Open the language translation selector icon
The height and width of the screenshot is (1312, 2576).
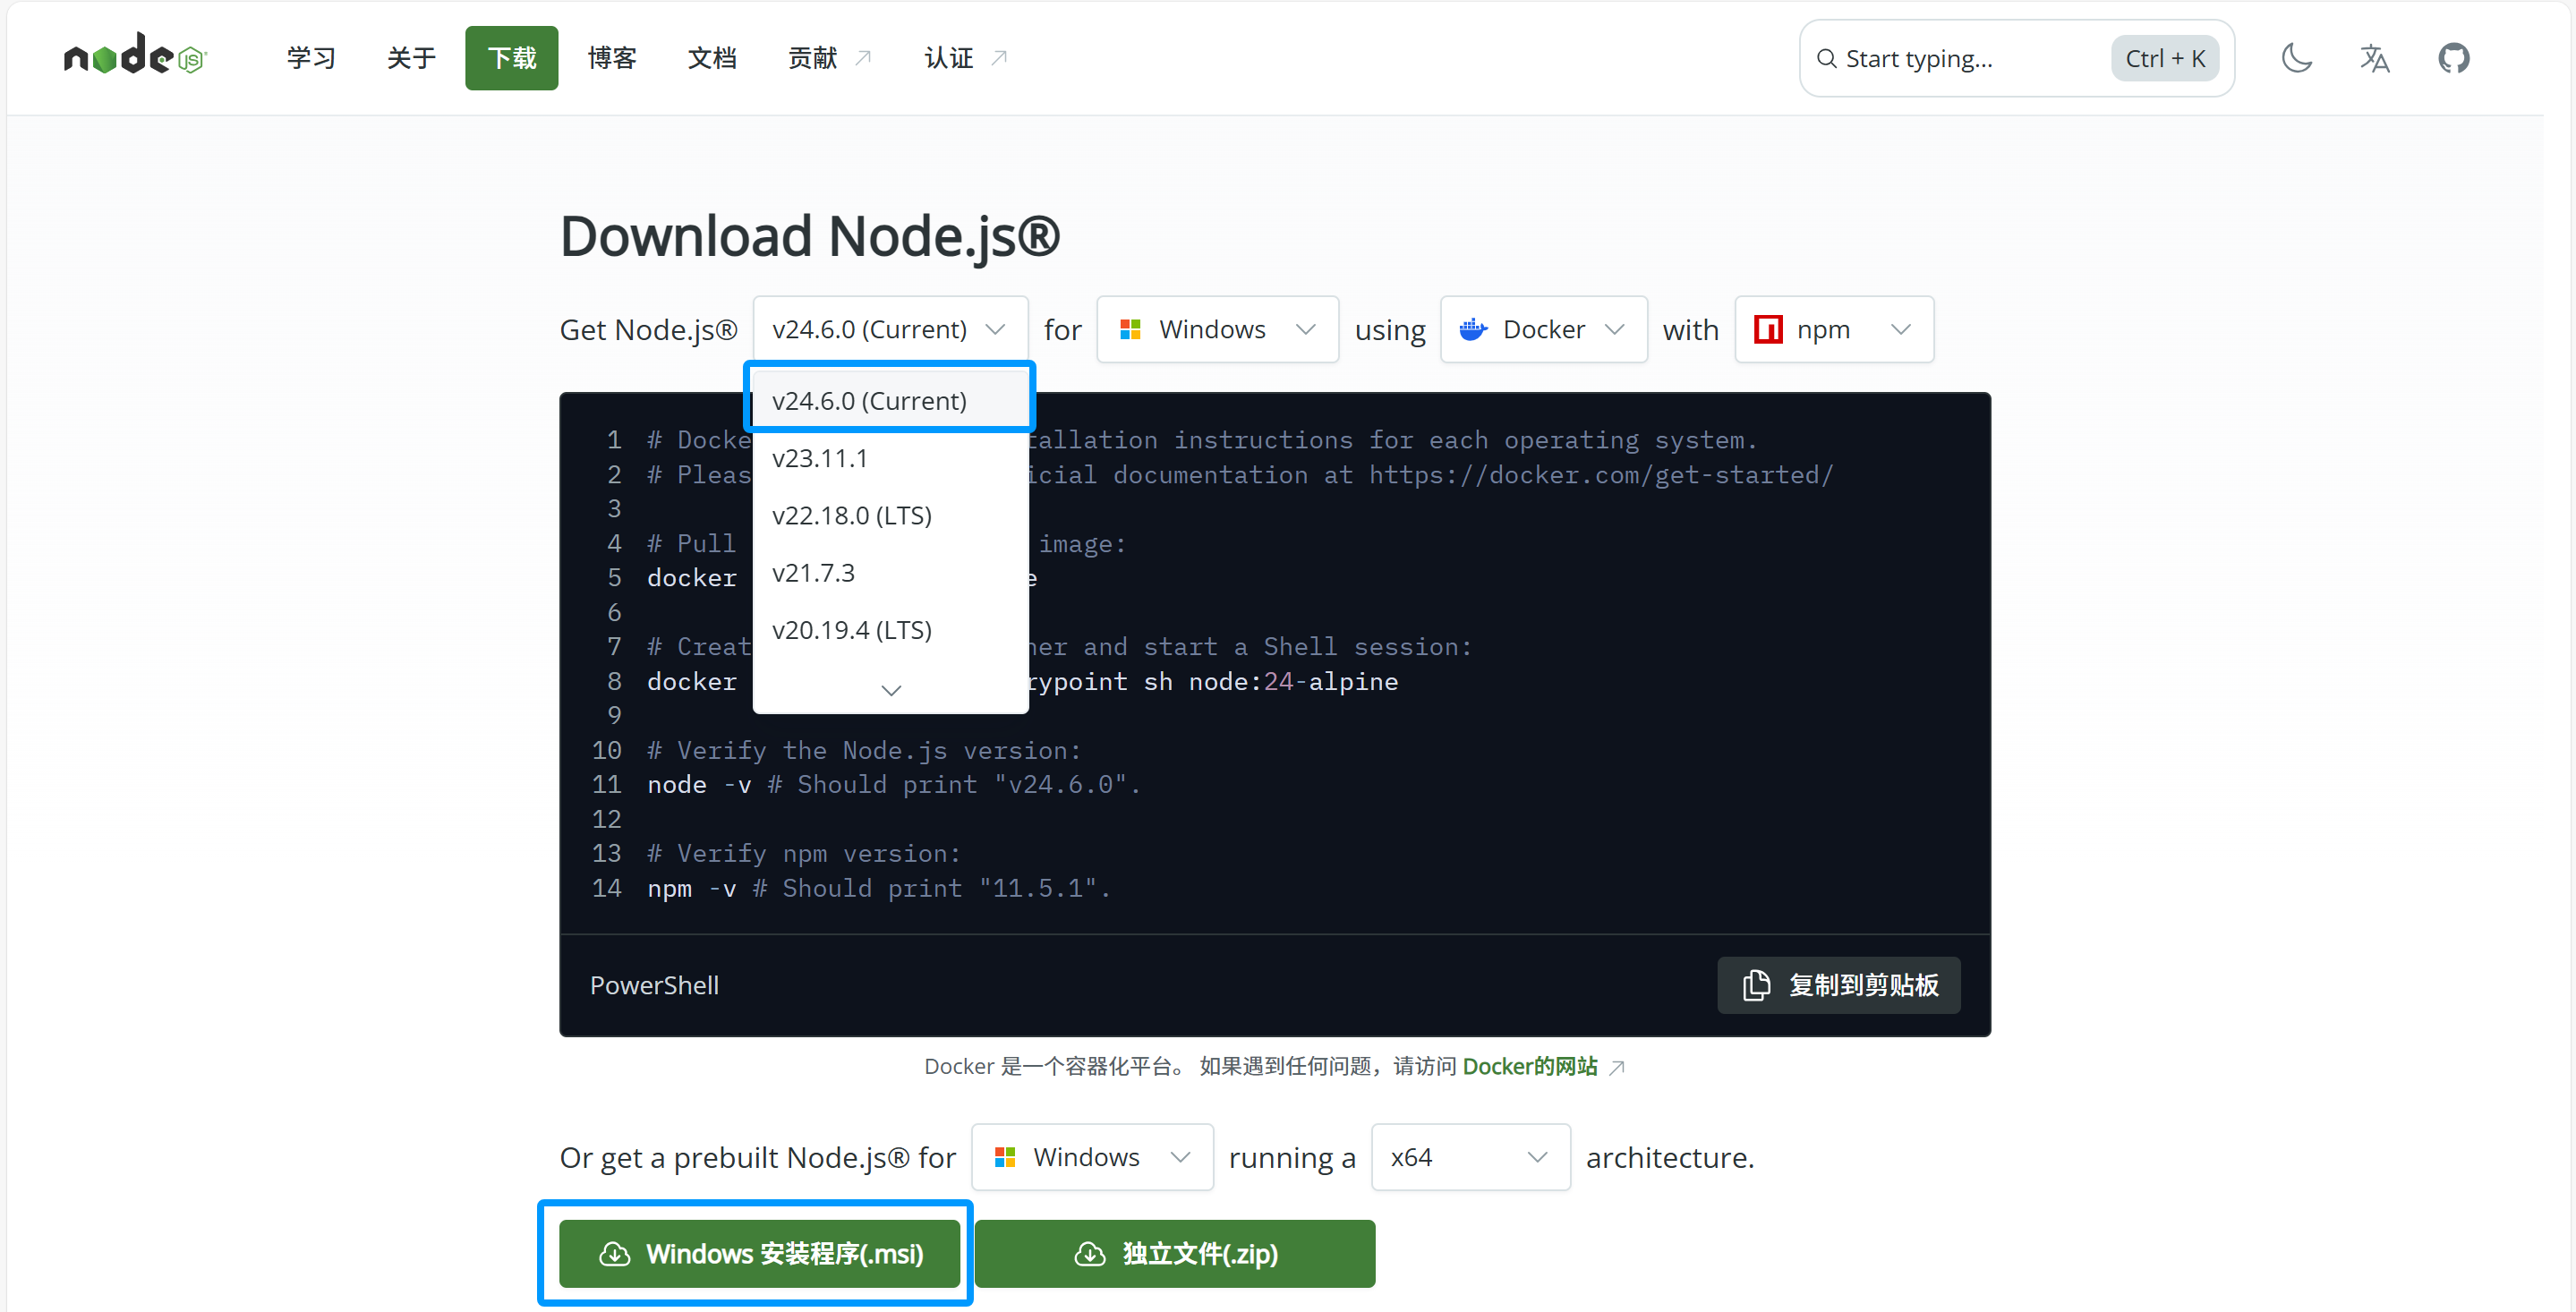2374,58
